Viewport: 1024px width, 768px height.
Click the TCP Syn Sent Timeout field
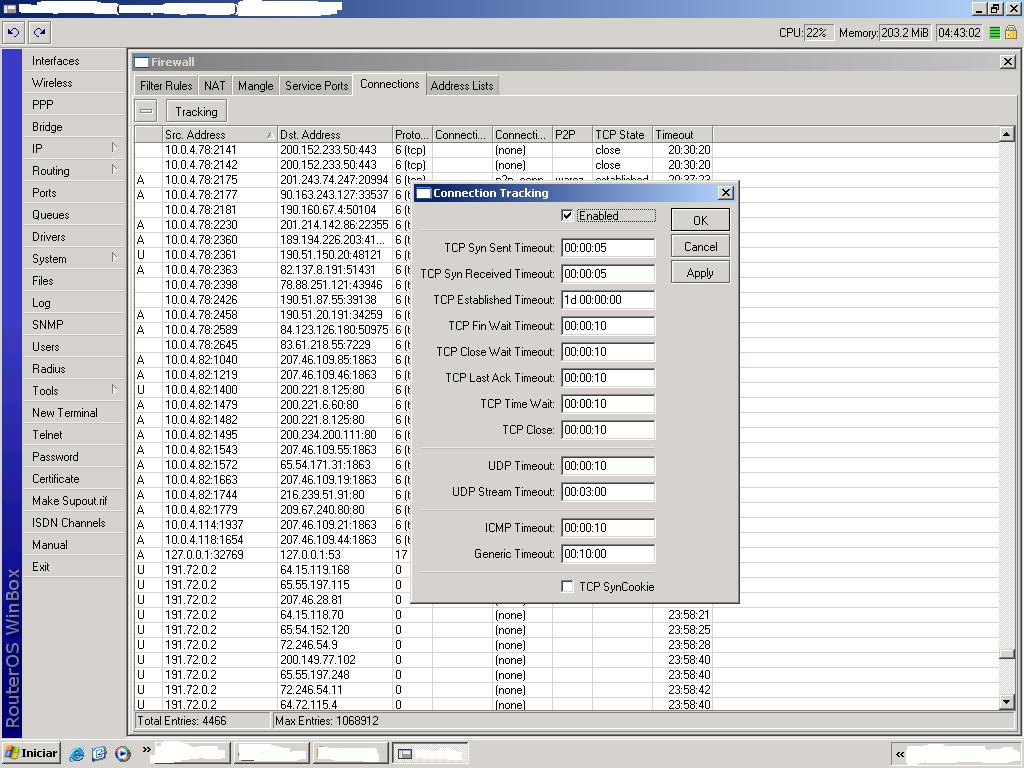[607, 248]
